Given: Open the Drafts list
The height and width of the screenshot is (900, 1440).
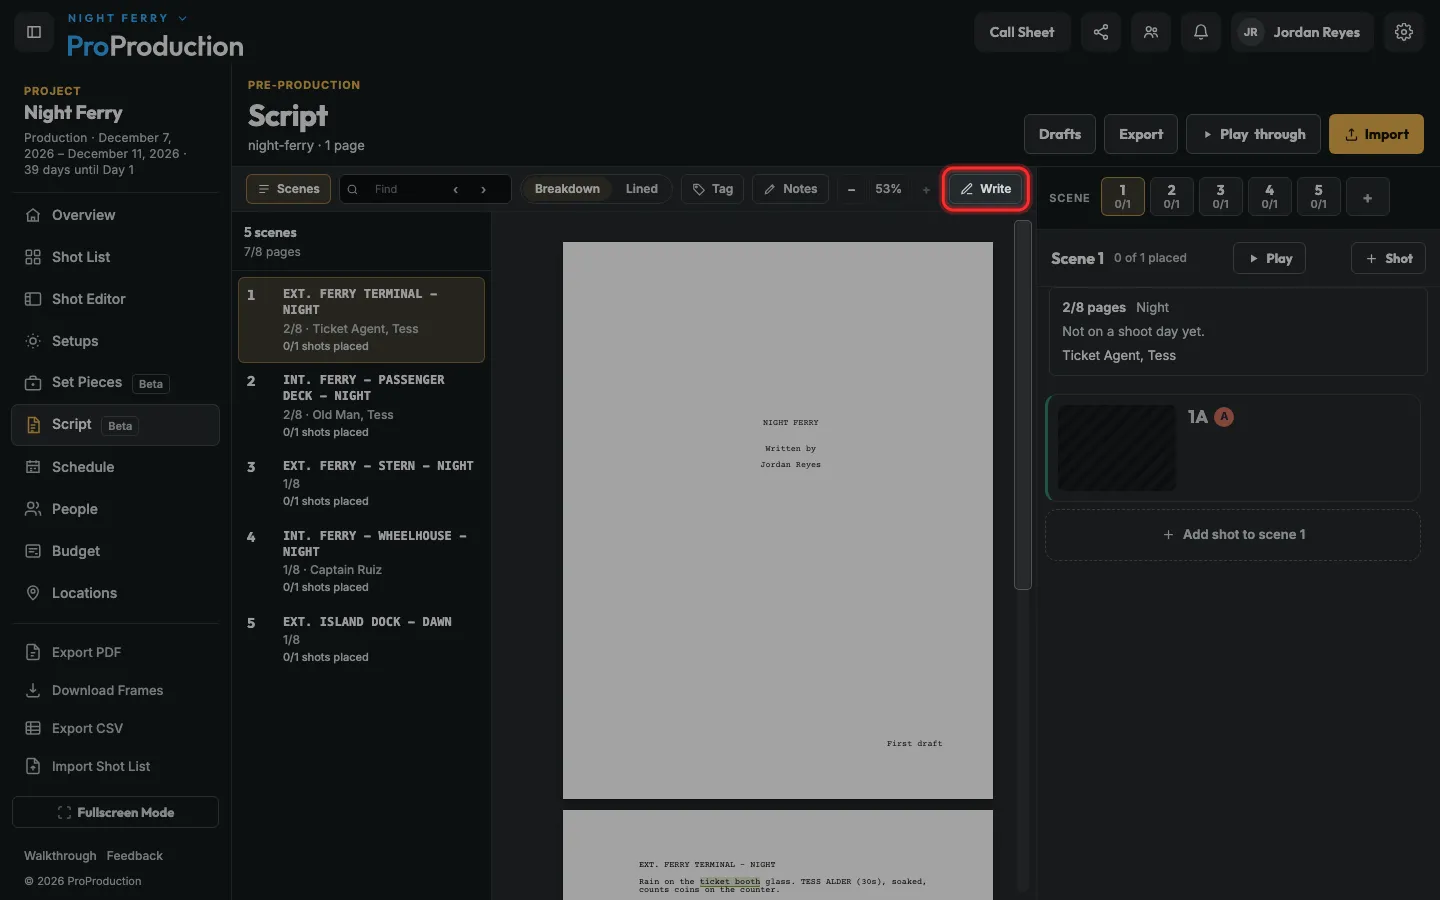Looking at the screenshot, I should tap(1060, 134).
